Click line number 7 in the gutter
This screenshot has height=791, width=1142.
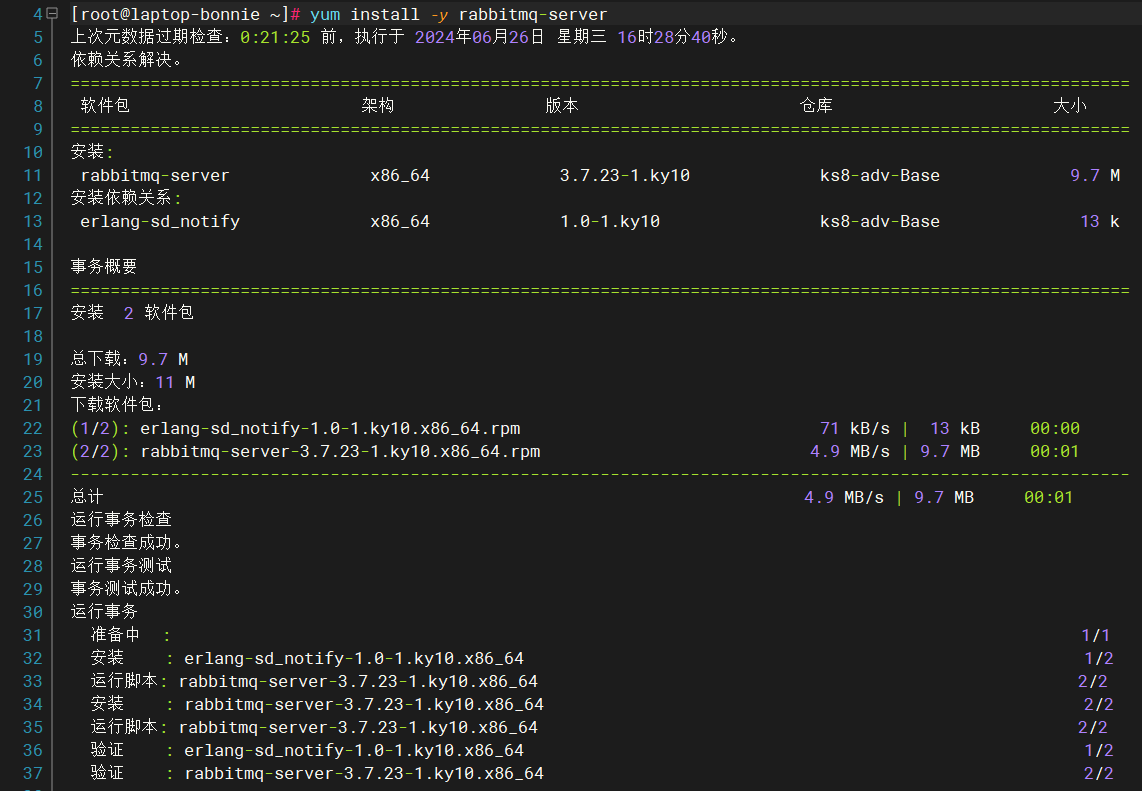[x=38, y=83]
